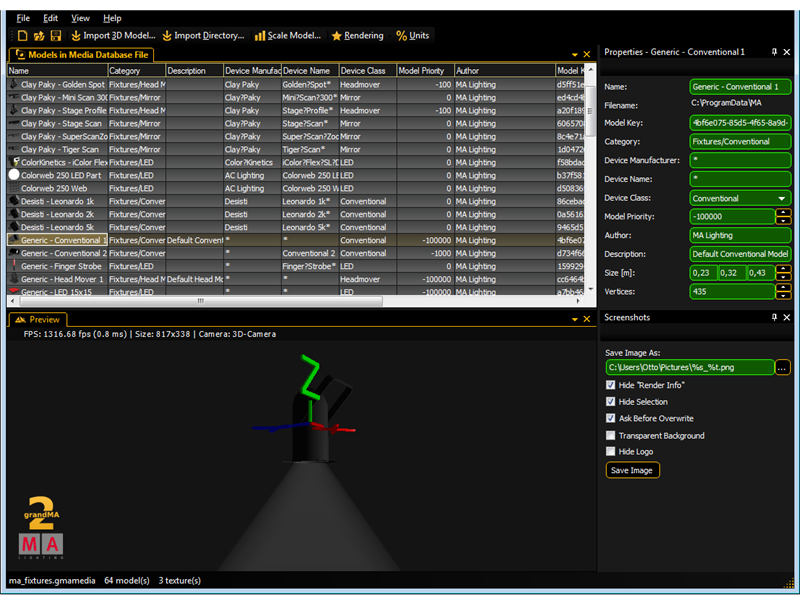Select Clay Paky - Tiger Scan row

tap(296, 149)
